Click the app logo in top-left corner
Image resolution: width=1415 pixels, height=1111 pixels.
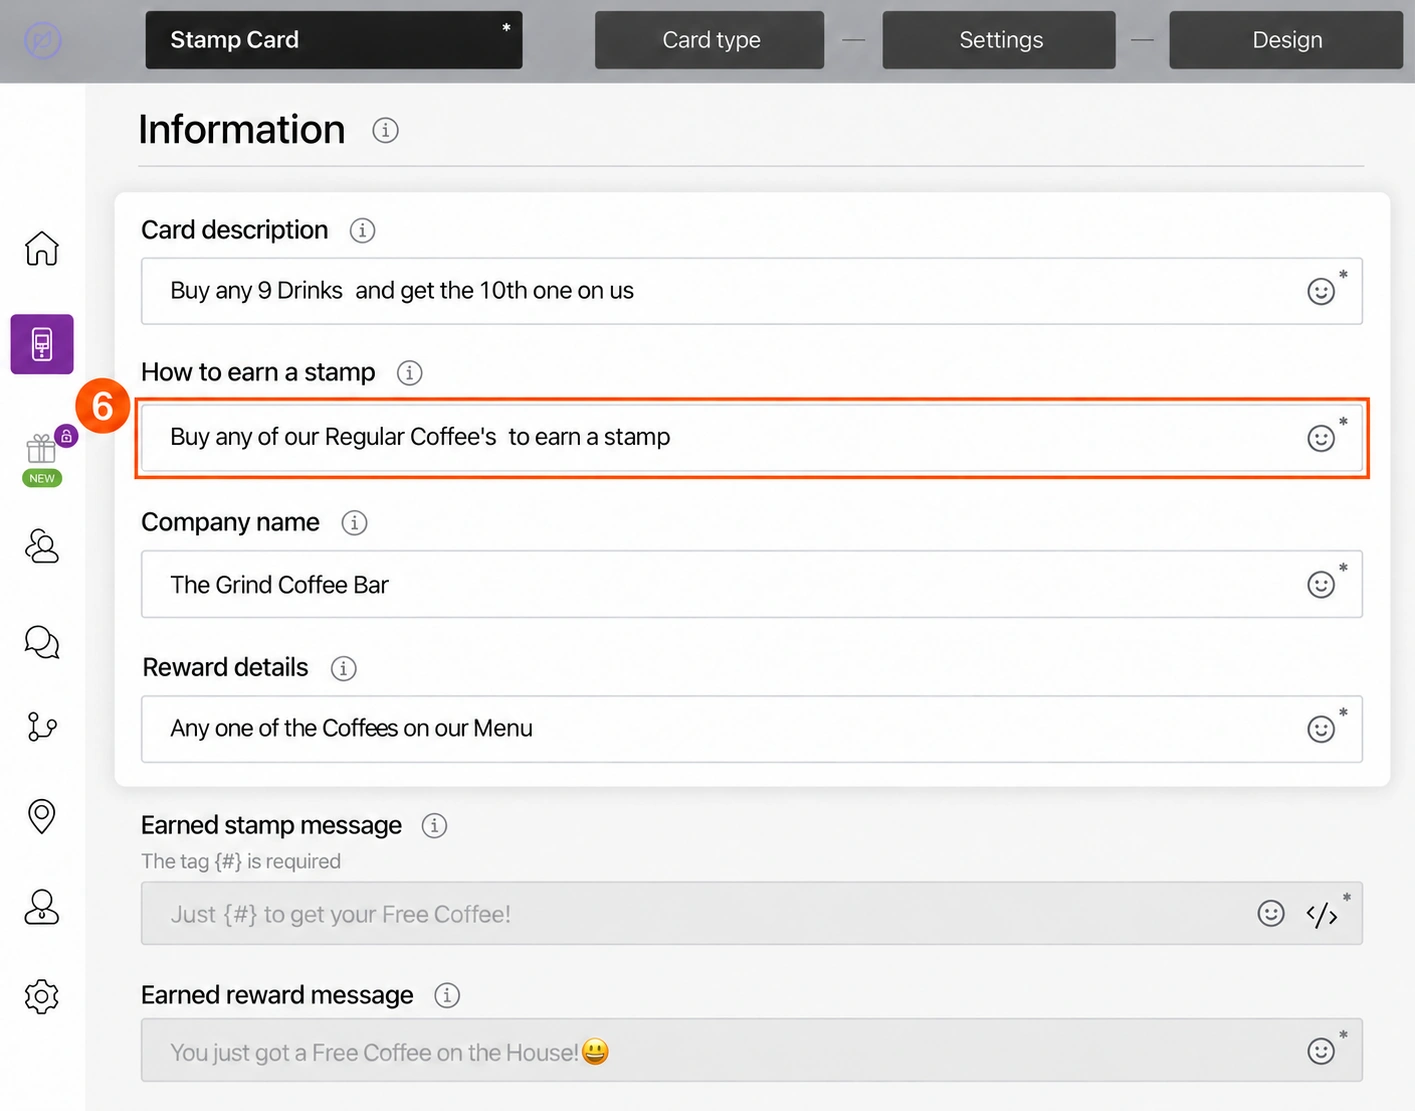point(43,41)
